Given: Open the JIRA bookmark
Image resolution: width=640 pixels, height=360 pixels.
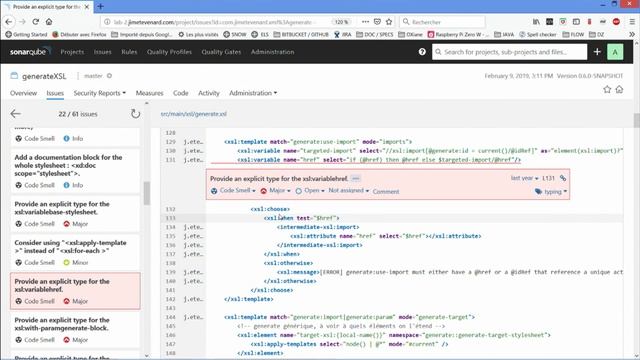Looking at the screenshot, I should [x=342, y=35].
